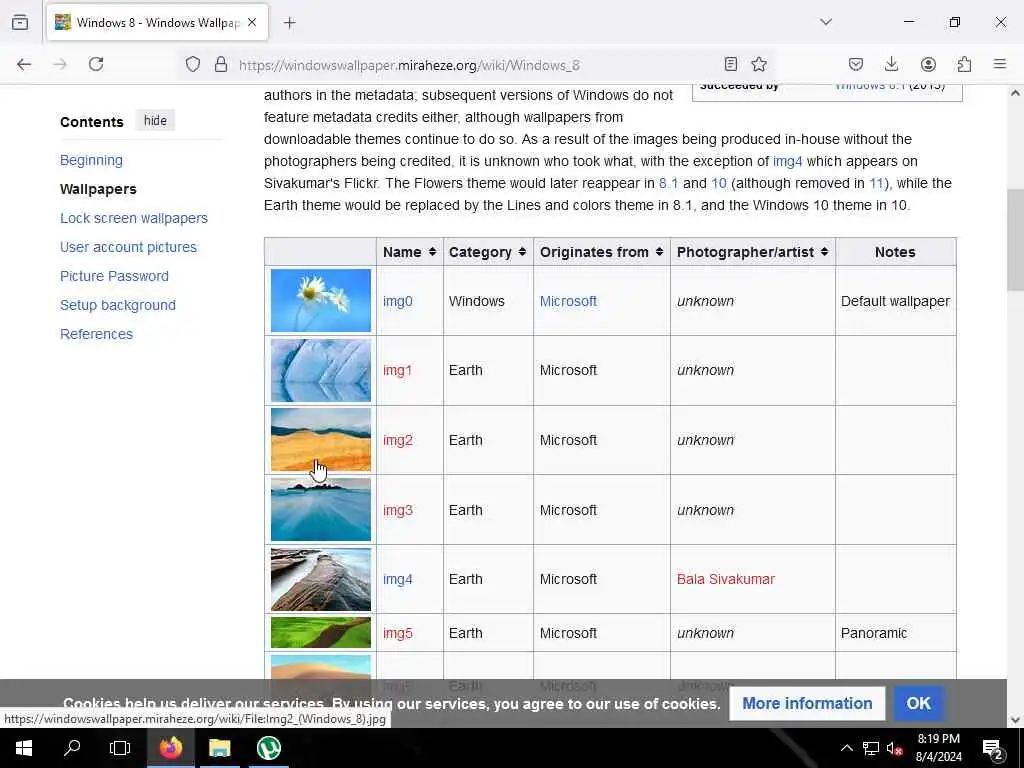This screenshot has height=768, width=1024.
Task: Open Bala Sivakumar photographer link
Action: [726, 579]
